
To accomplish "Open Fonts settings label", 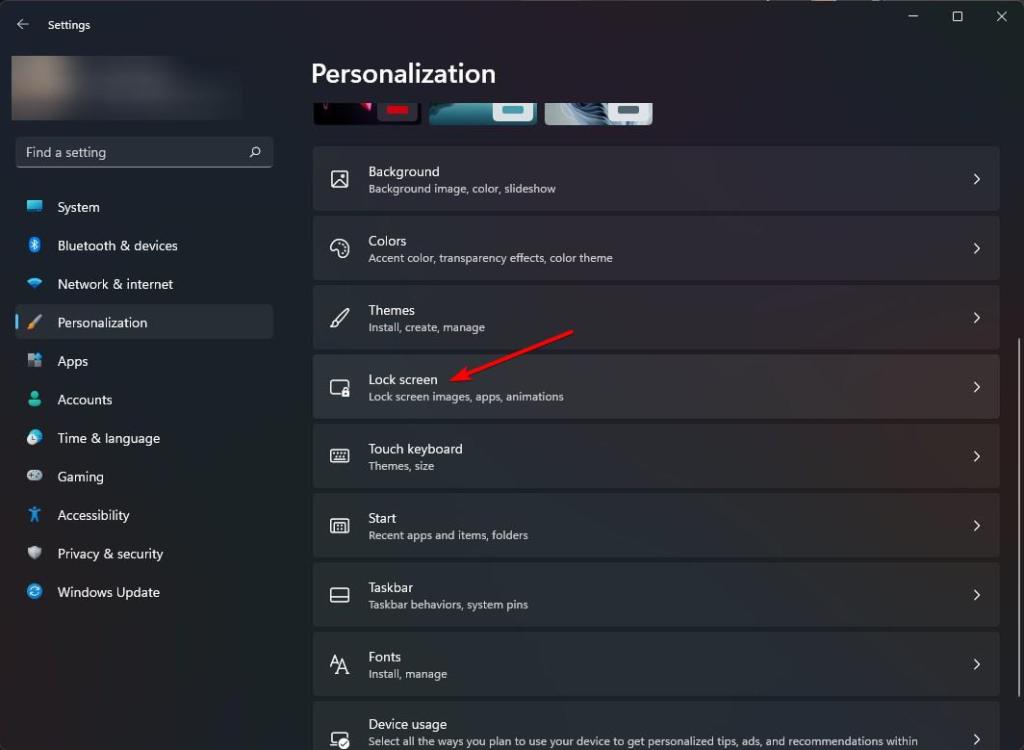I will click(385, 657).
